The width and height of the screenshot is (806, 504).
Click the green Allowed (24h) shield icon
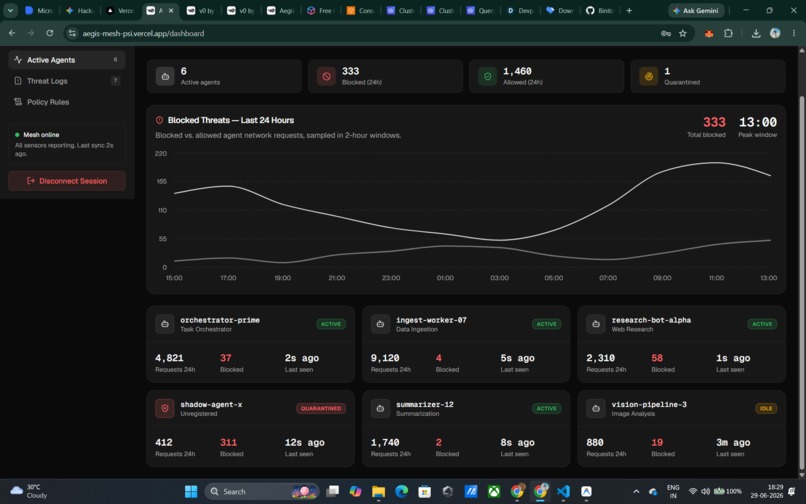click(487, 76)
